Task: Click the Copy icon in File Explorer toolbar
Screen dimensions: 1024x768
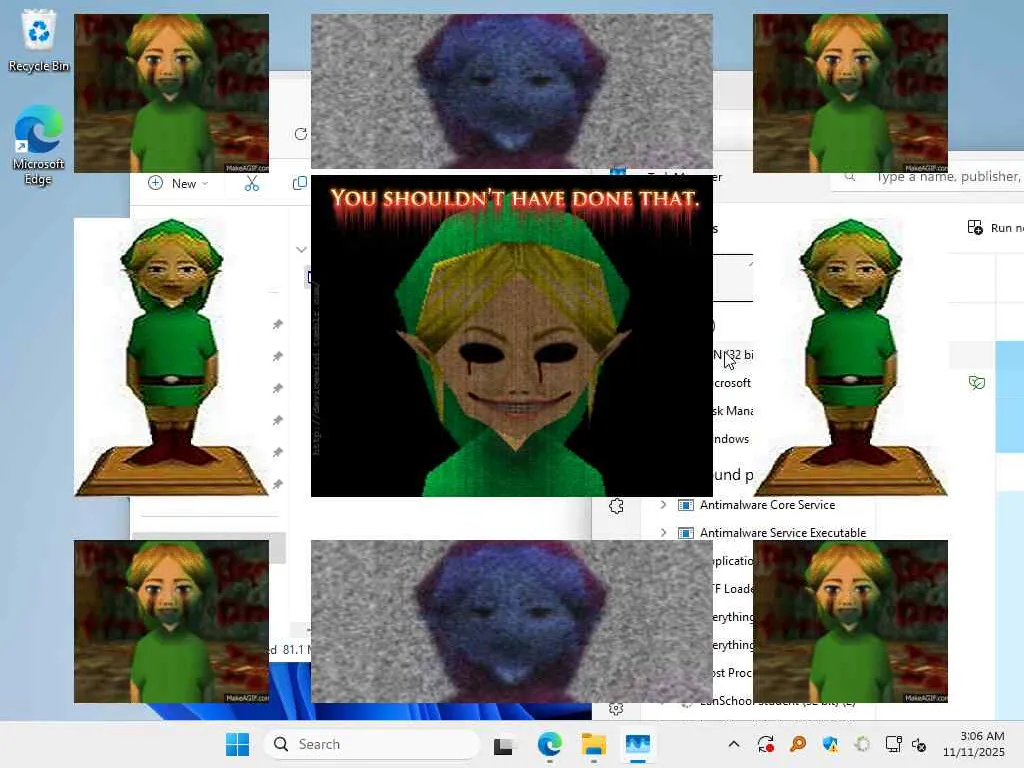Action: (300, 184)
